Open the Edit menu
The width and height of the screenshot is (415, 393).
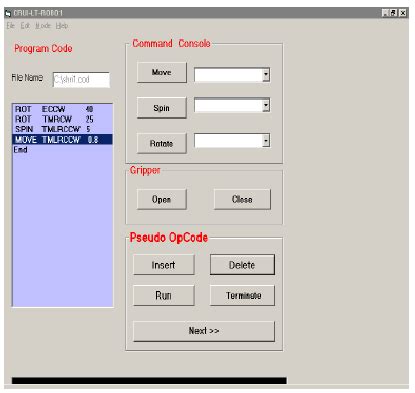pyautogui.click(x=25, y=26)
